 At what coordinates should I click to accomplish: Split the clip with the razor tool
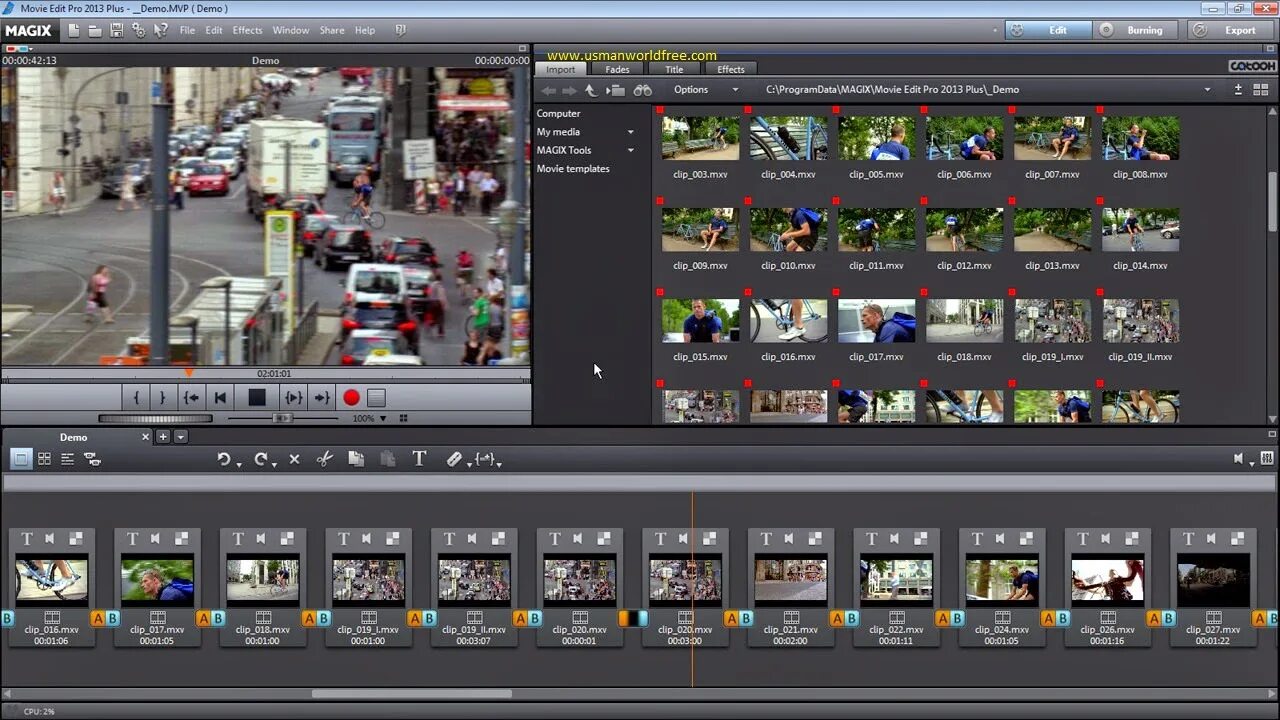[x=453, y=459]
